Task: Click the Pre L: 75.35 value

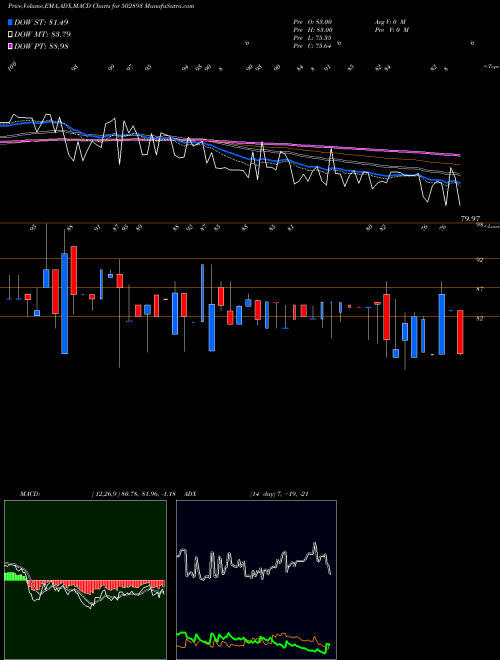Action: point(313,38)
